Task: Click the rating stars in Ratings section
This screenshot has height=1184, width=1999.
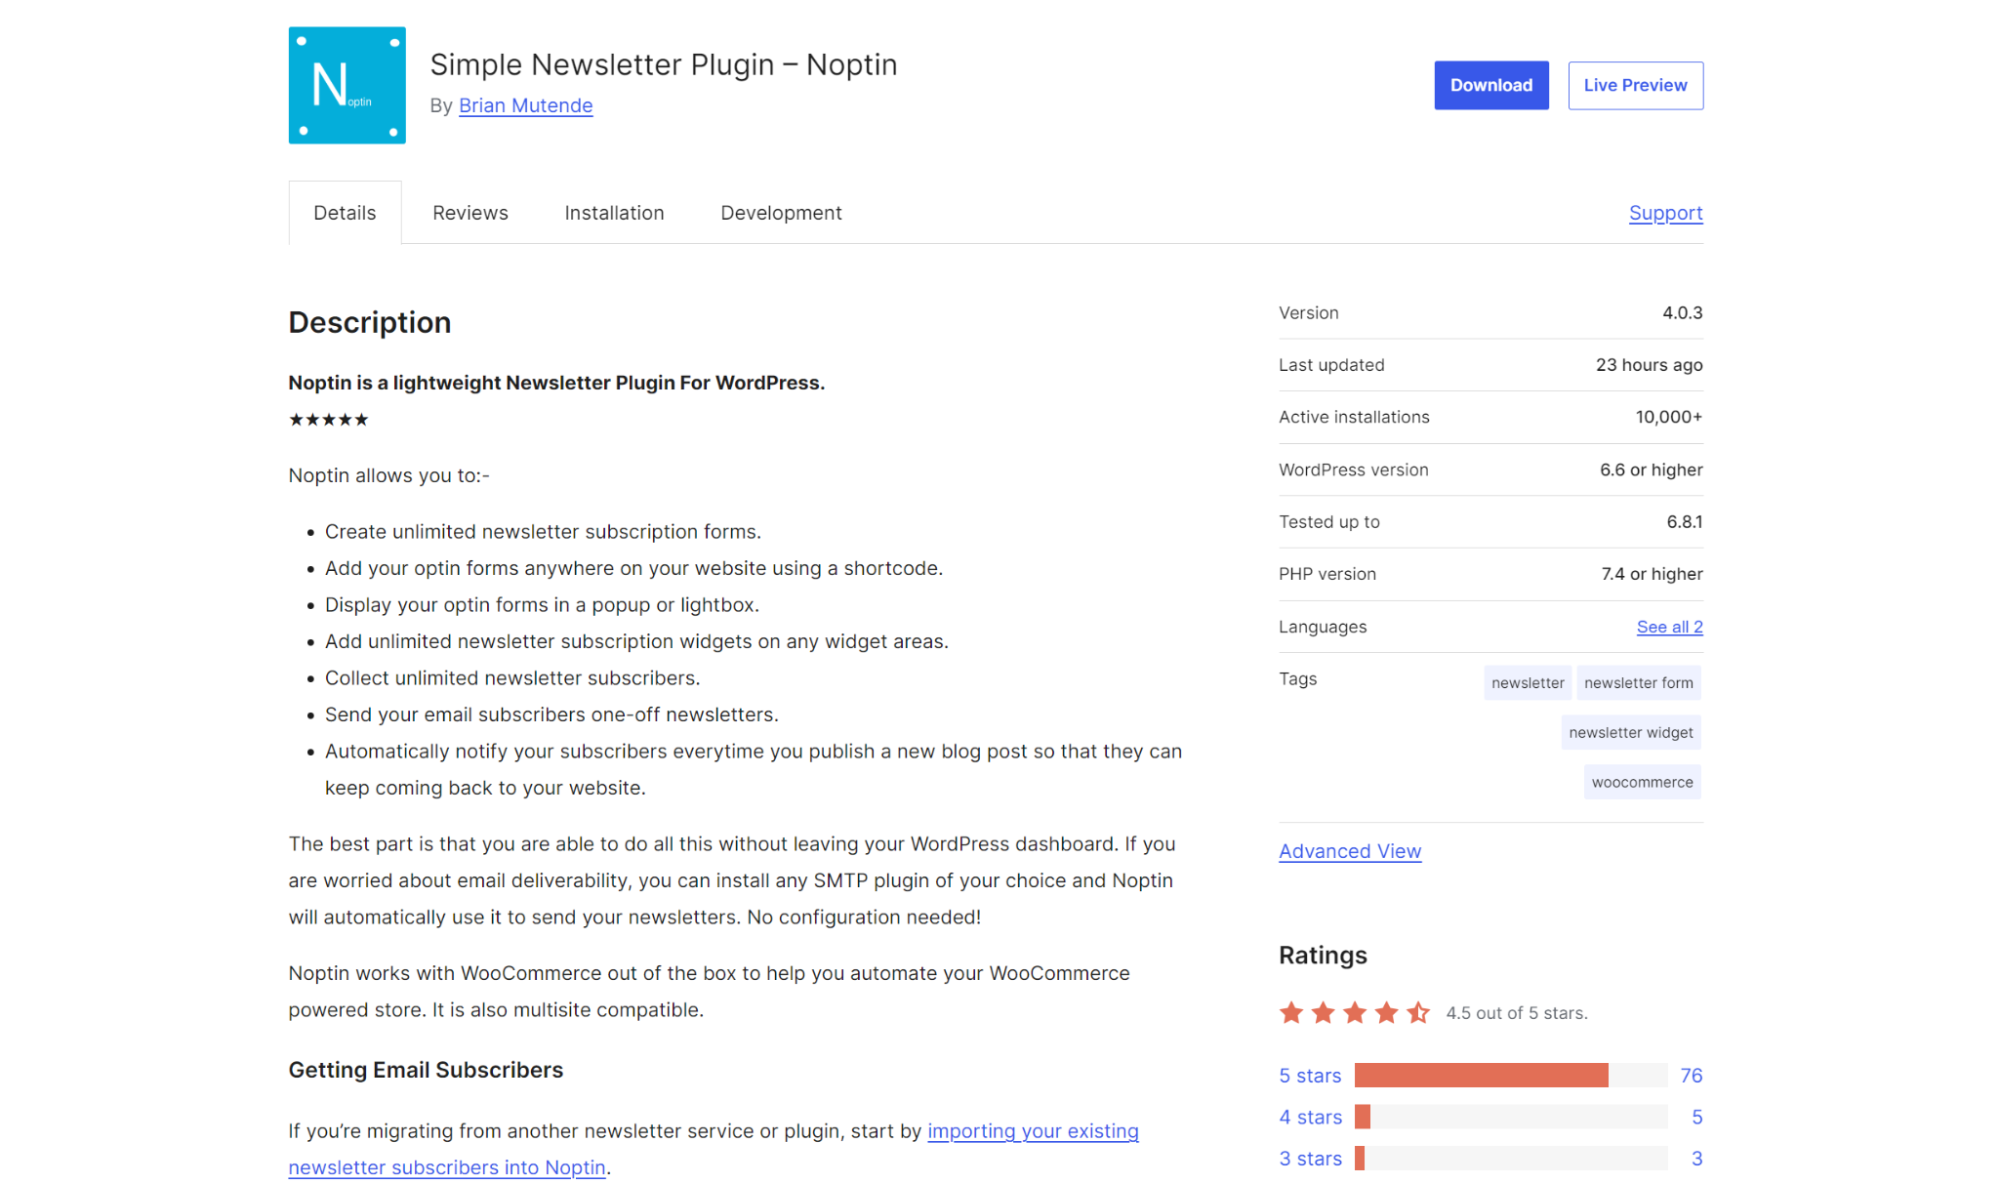Action: (1354, 1013)
